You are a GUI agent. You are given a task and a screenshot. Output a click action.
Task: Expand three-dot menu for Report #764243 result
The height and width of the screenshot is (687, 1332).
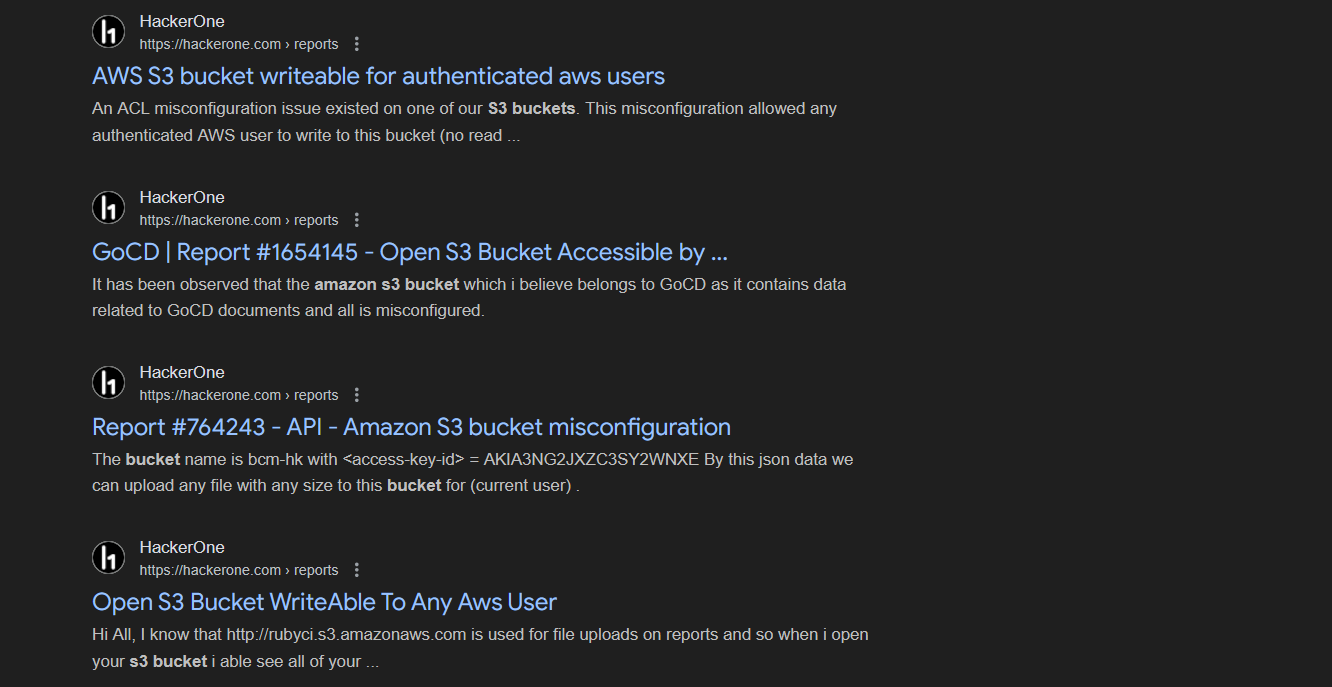point(357,395)
